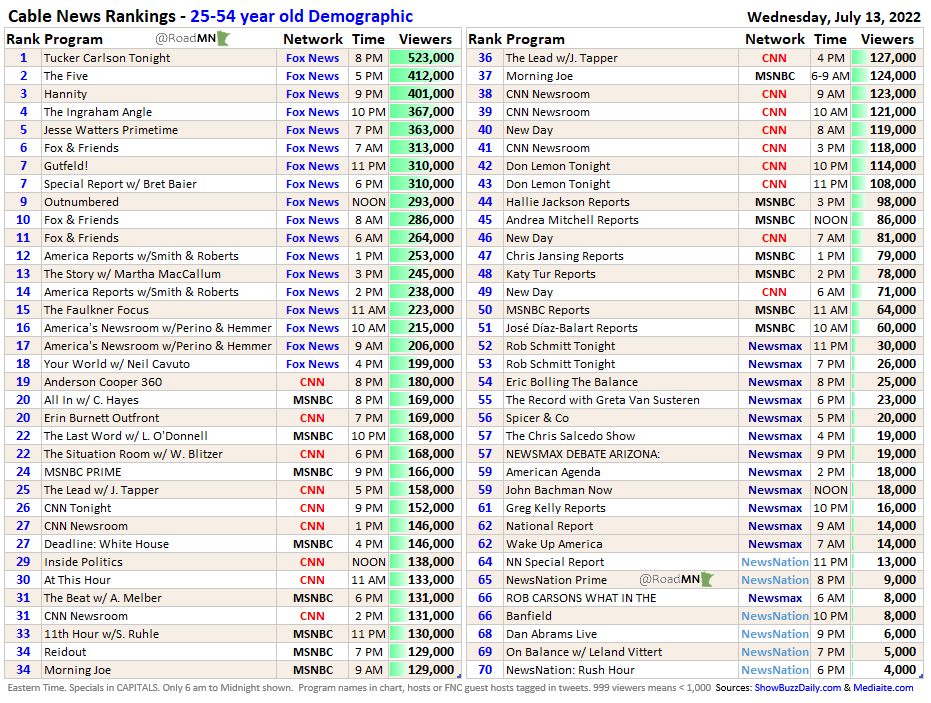Image resolution: width=931 pixels, height=703 pixels.
Task: Select 'Andrea Mitchell Reports' program cell
Action: click(621, 220)
